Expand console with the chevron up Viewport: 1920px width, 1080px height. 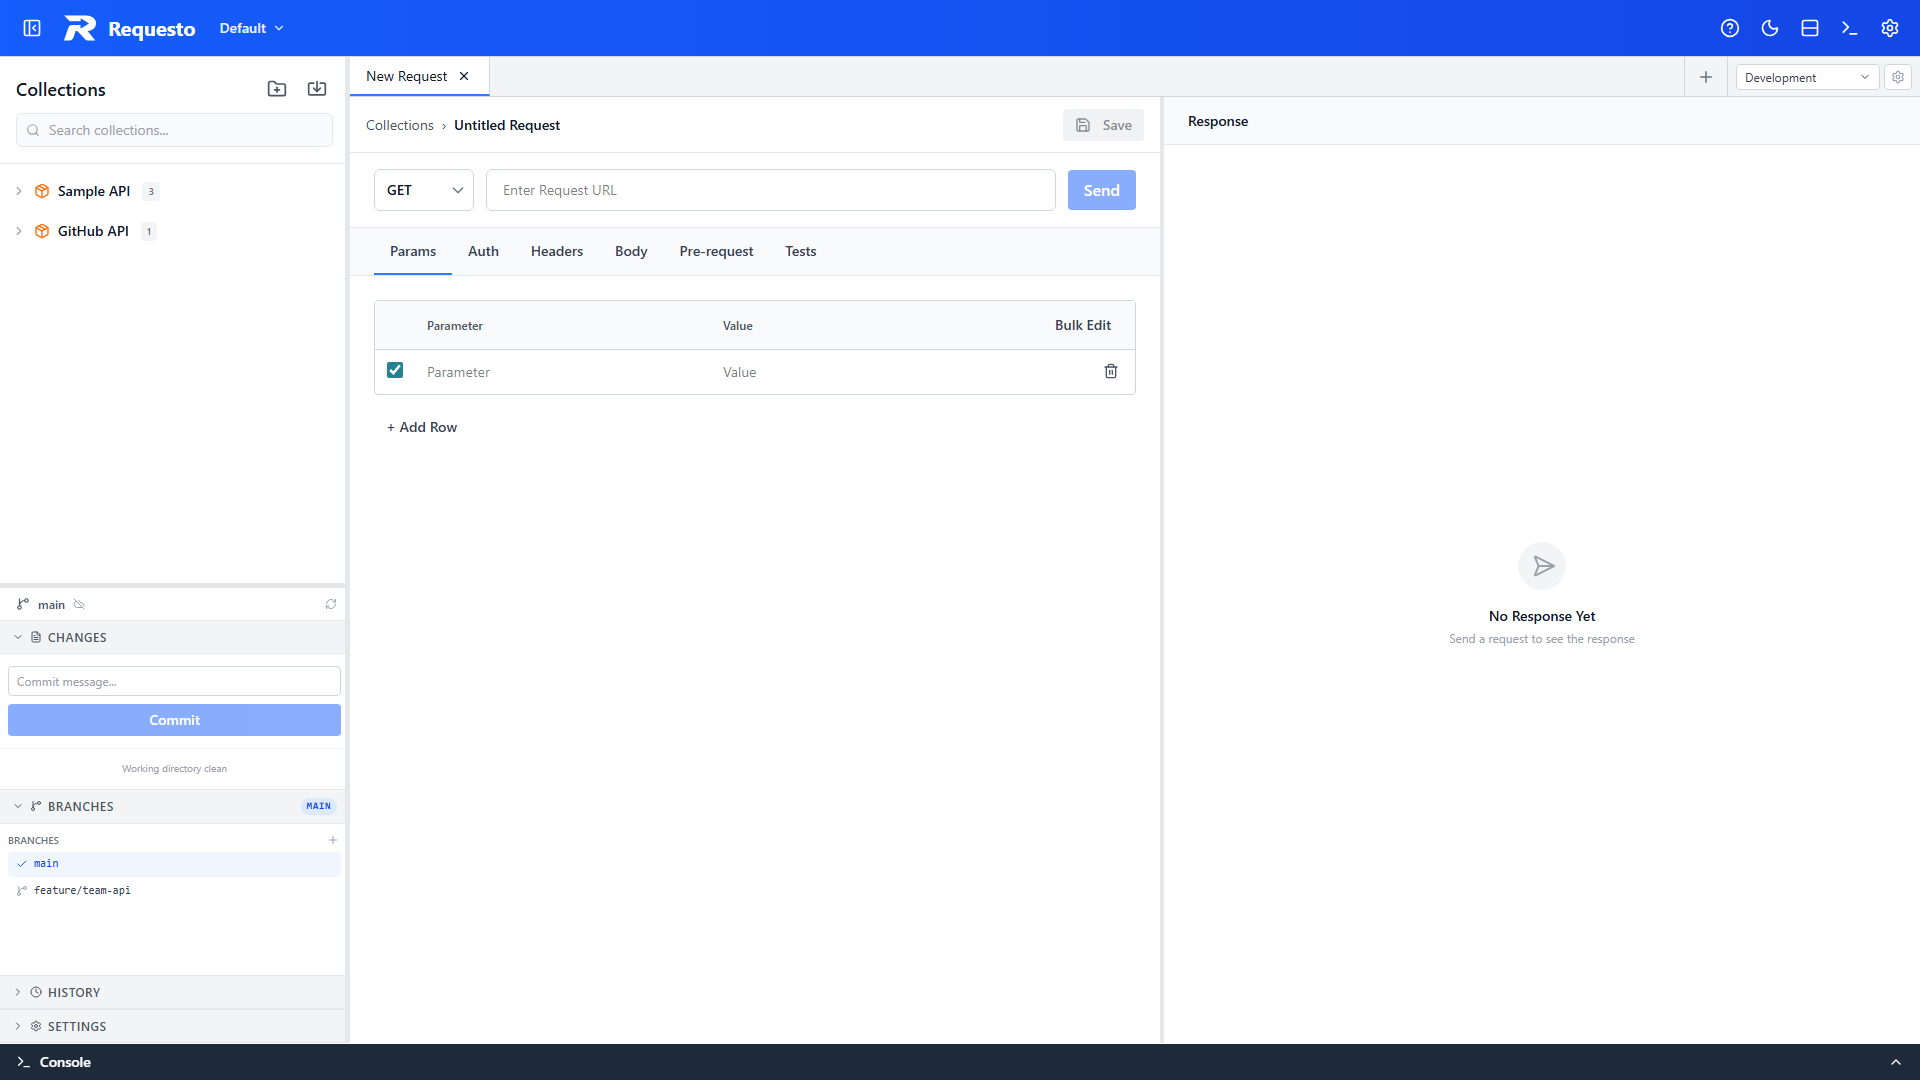pos(1896,1062)
